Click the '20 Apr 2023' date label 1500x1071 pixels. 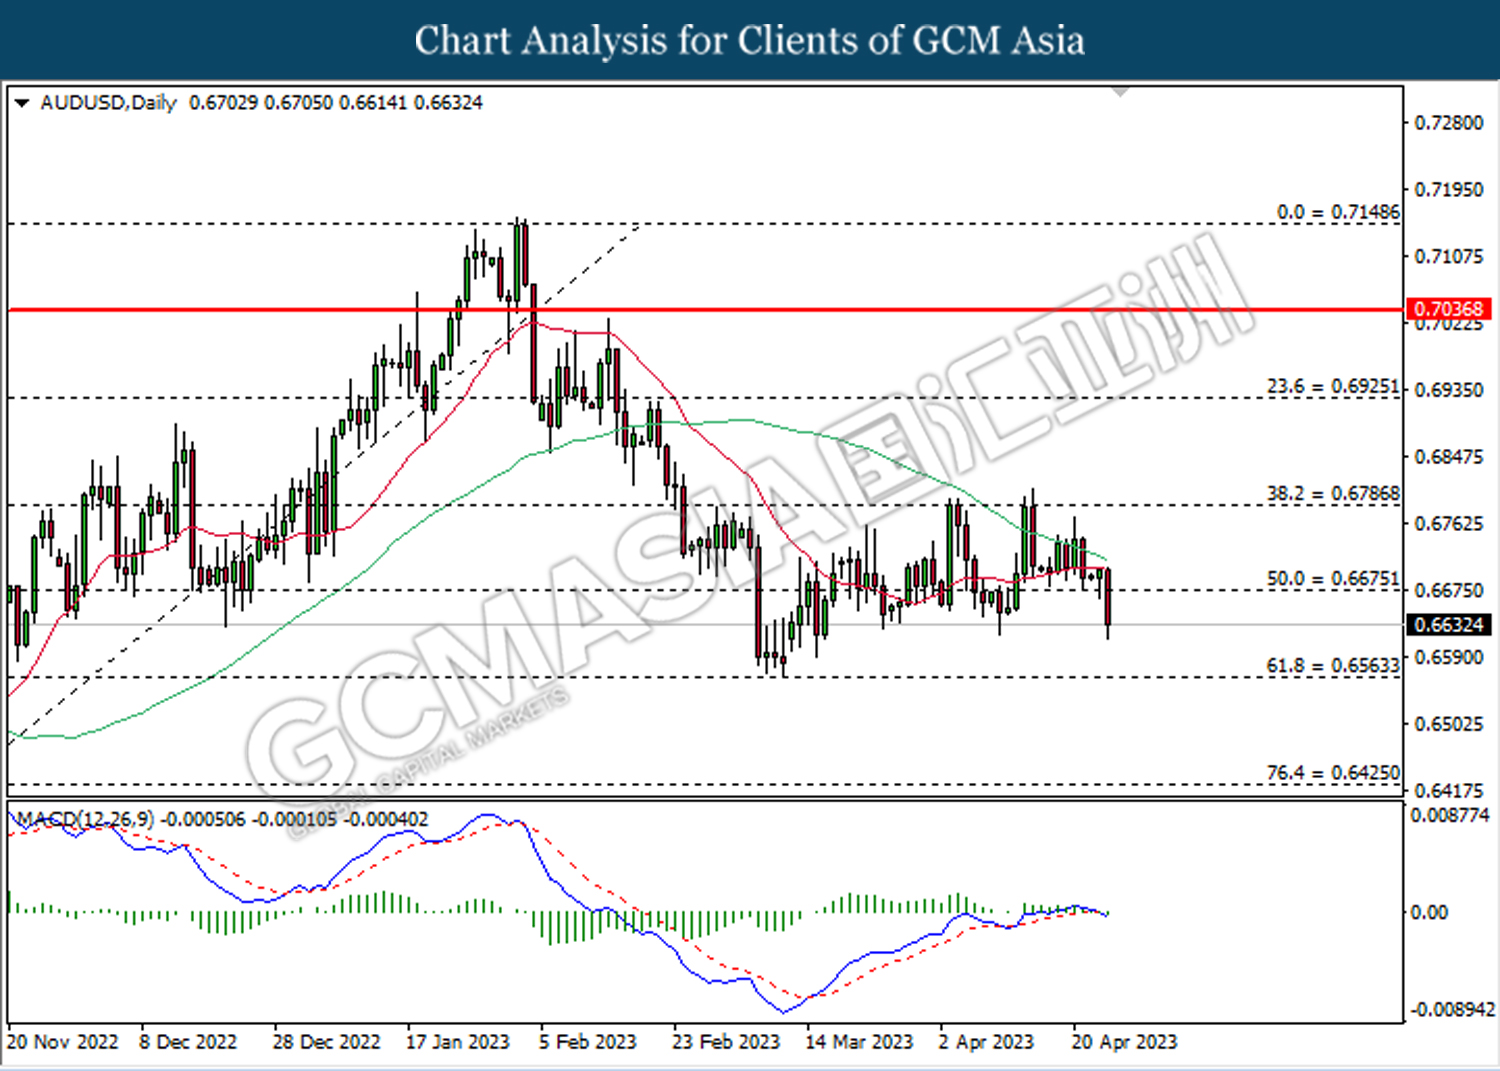pos(1124,1042)
